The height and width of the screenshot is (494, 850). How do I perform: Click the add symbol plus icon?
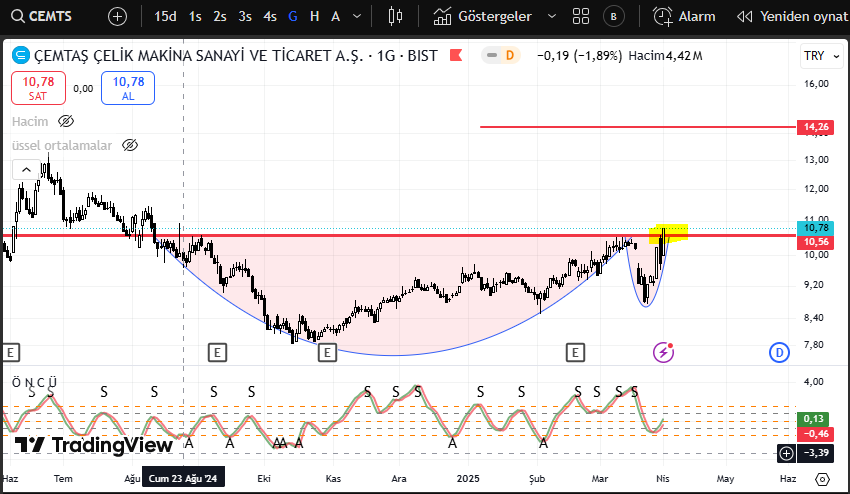[x=117, y=16]
